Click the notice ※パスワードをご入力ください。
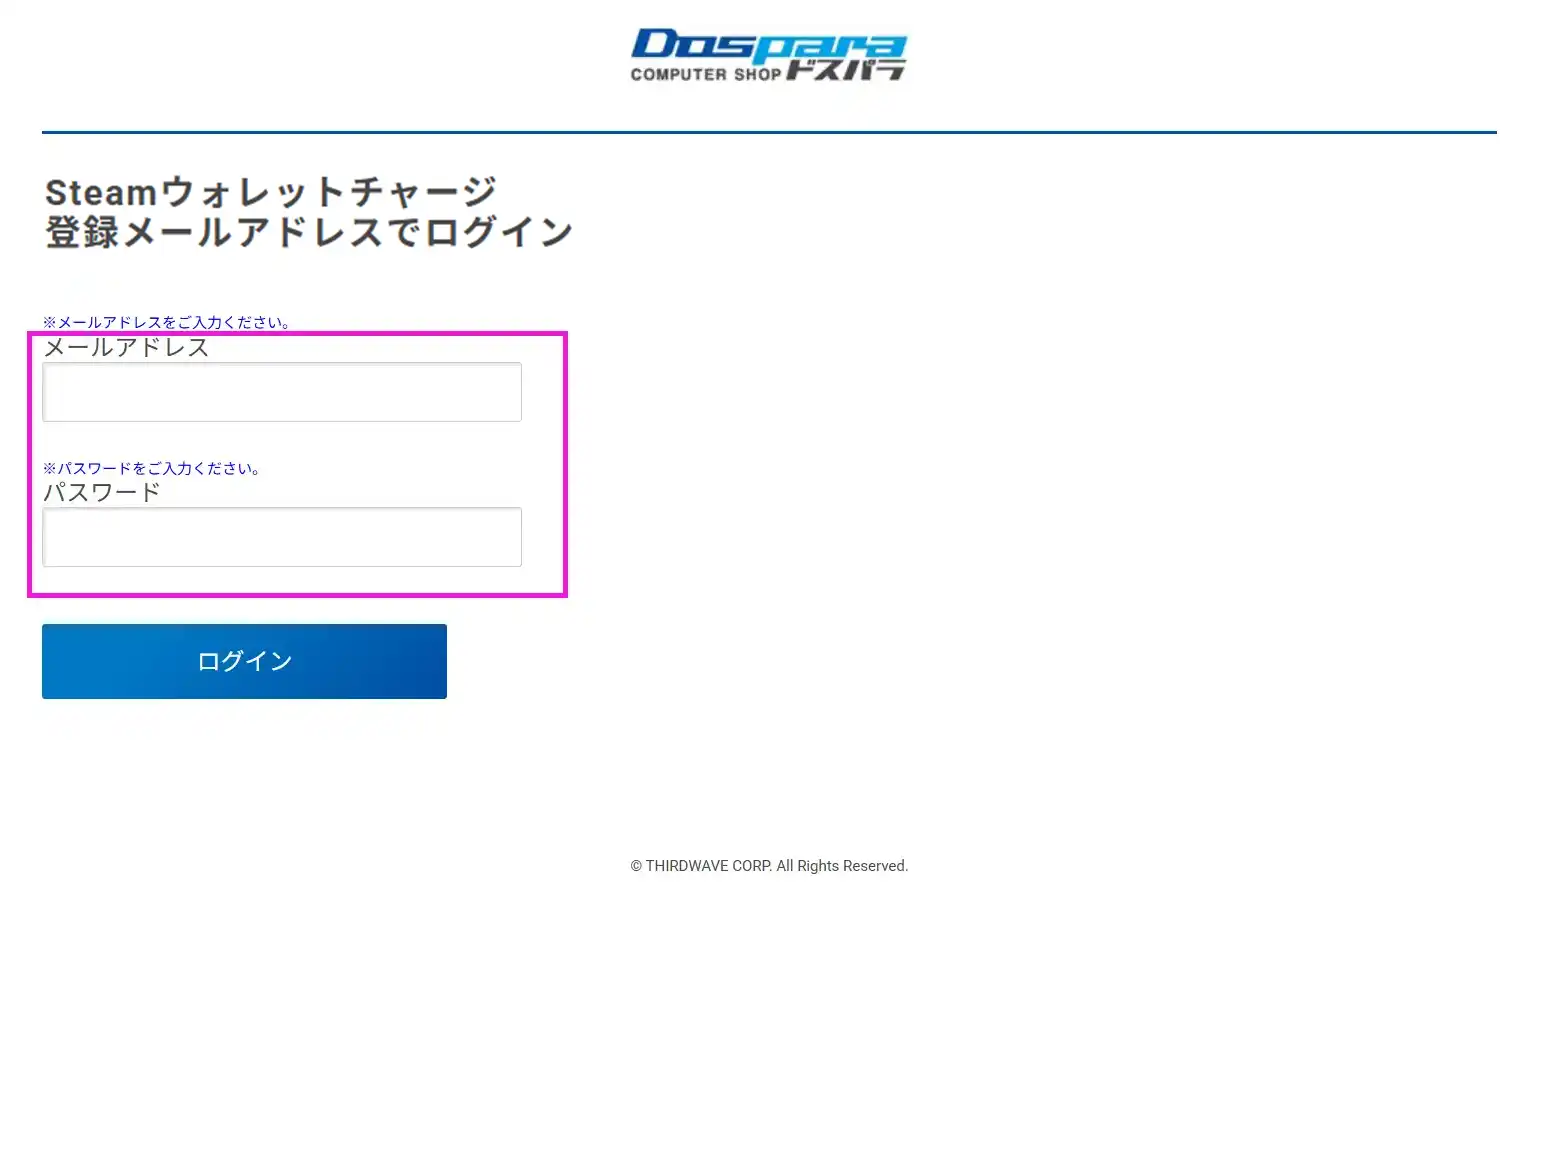Viewport: 1545px width, 1163px height. point(152,468)
